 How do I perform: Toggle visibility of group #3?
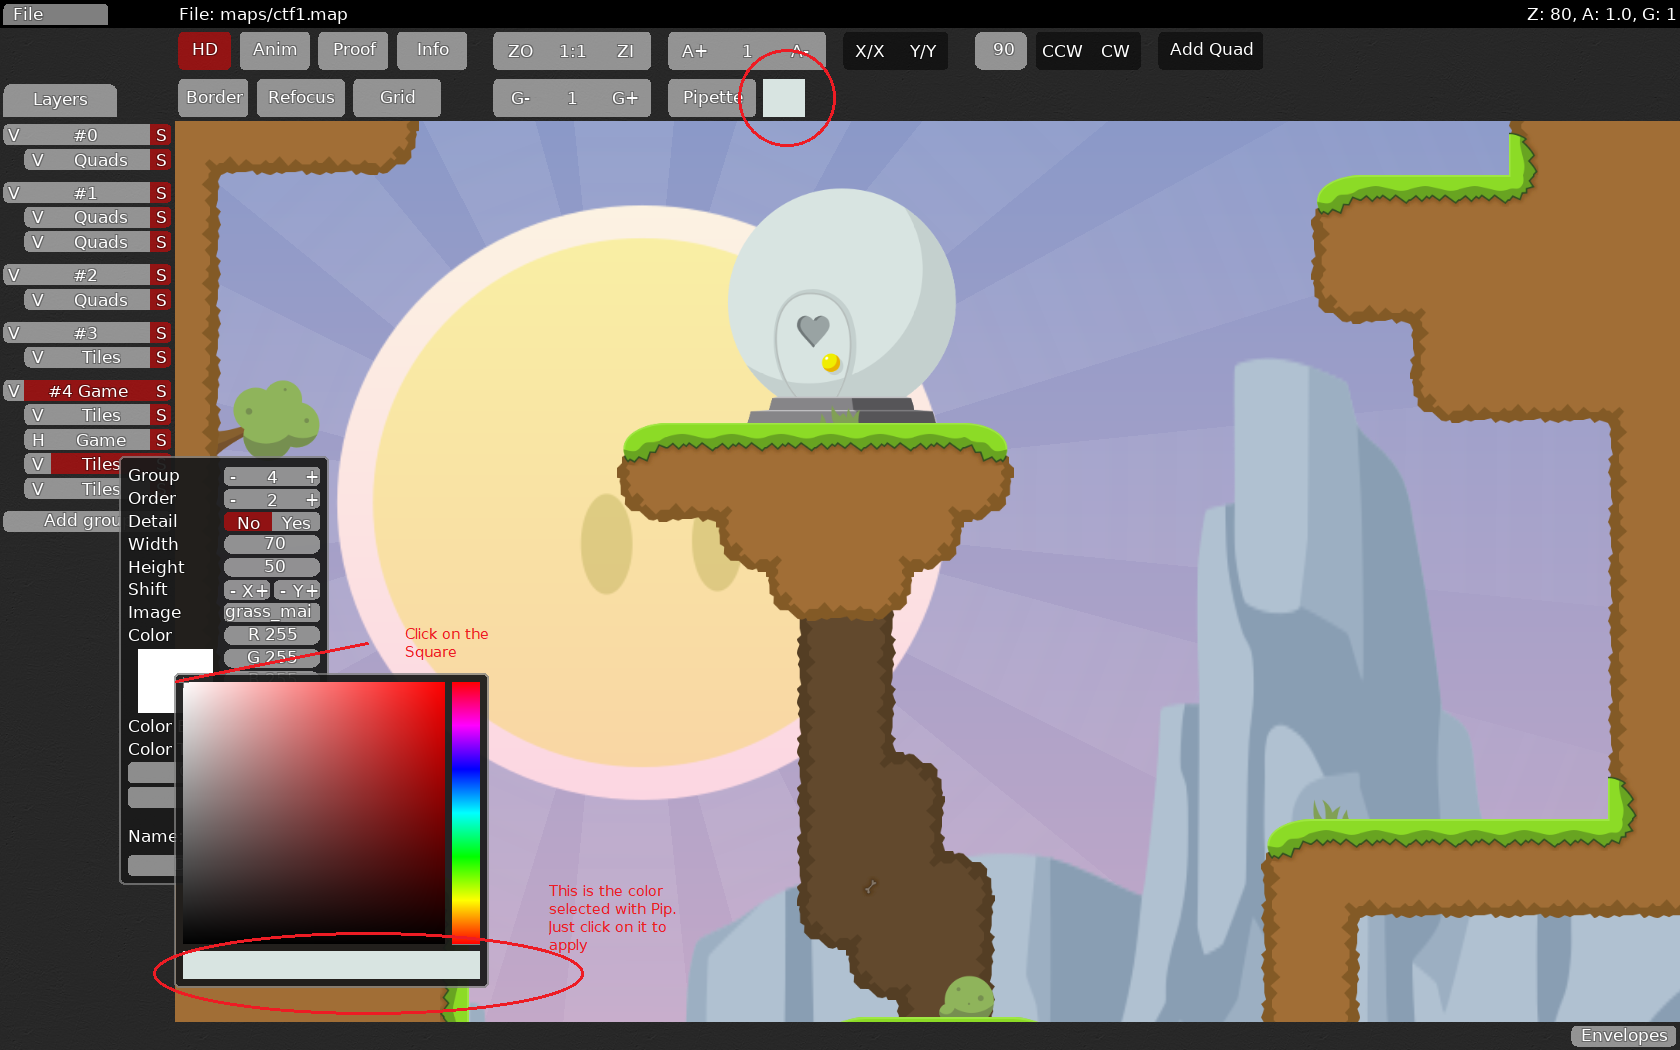pos(13,333)
